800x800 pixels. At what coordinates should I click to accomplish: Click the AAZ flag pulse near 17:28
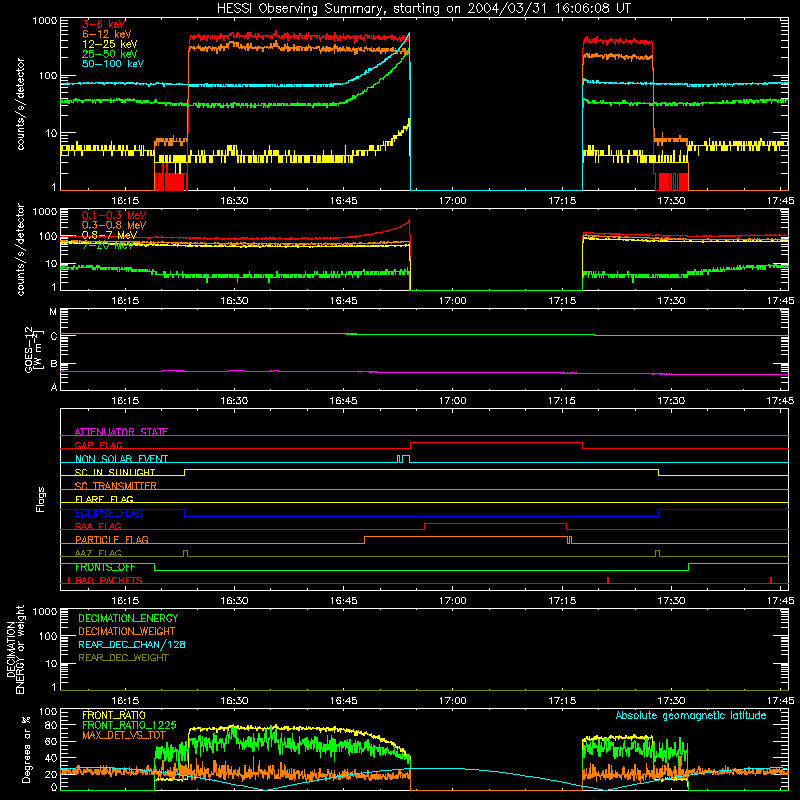(x=658, y=554)
